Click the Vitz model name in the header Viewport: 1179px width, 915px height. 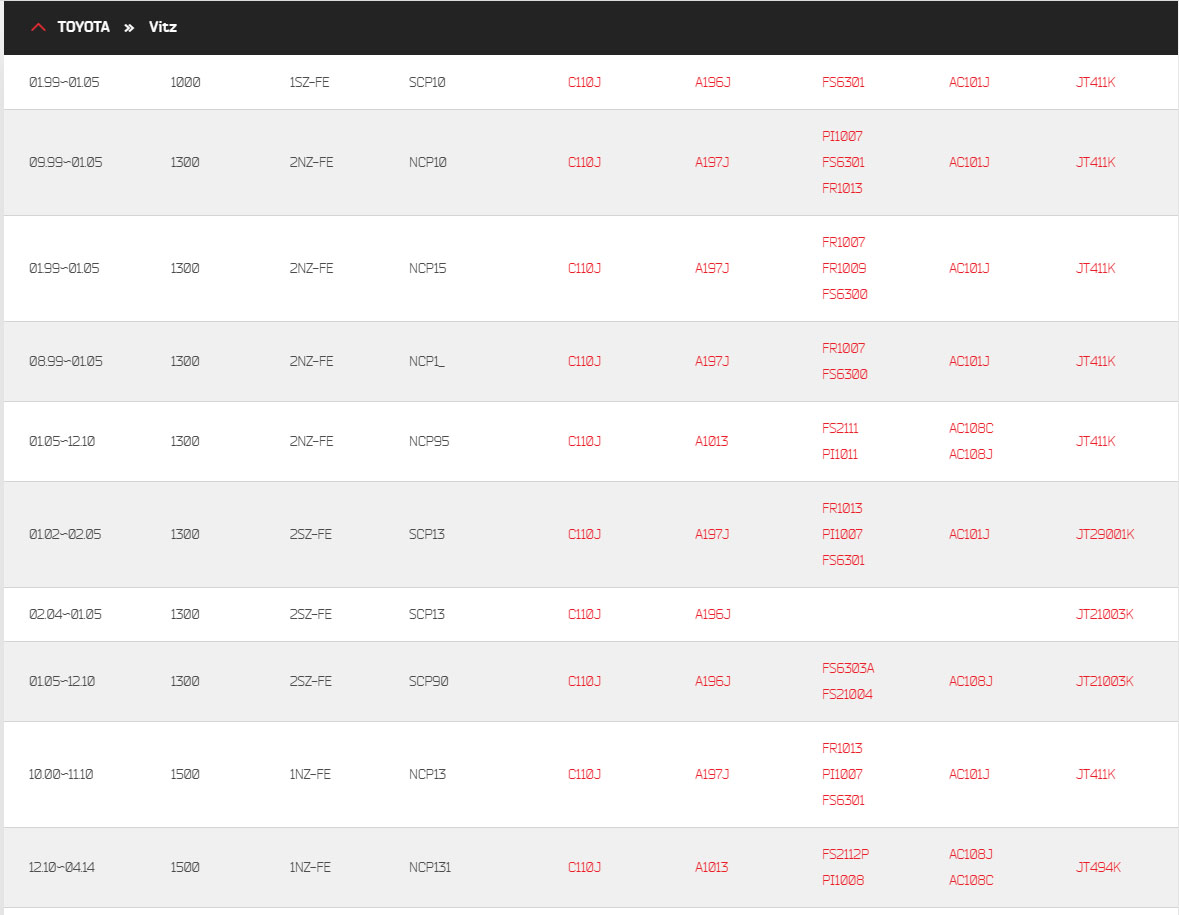(x=162, y=27)
